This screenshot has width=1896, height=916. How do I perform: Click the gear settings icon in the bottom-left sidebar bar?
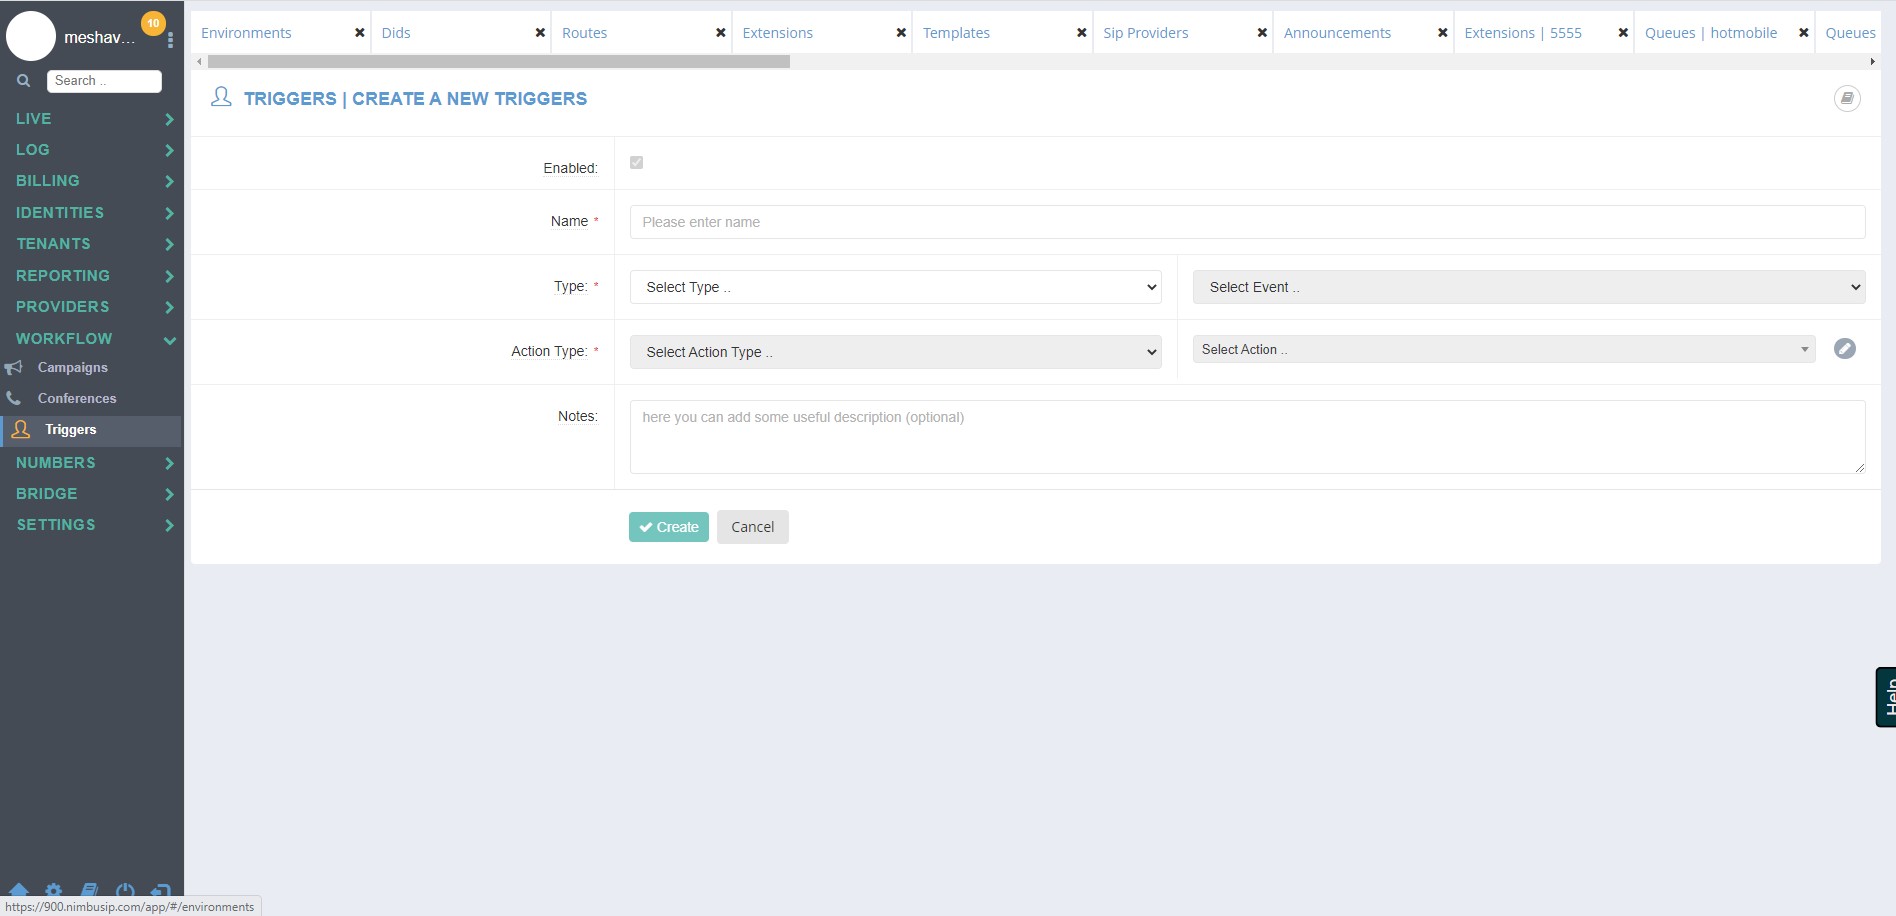point(54,890)
